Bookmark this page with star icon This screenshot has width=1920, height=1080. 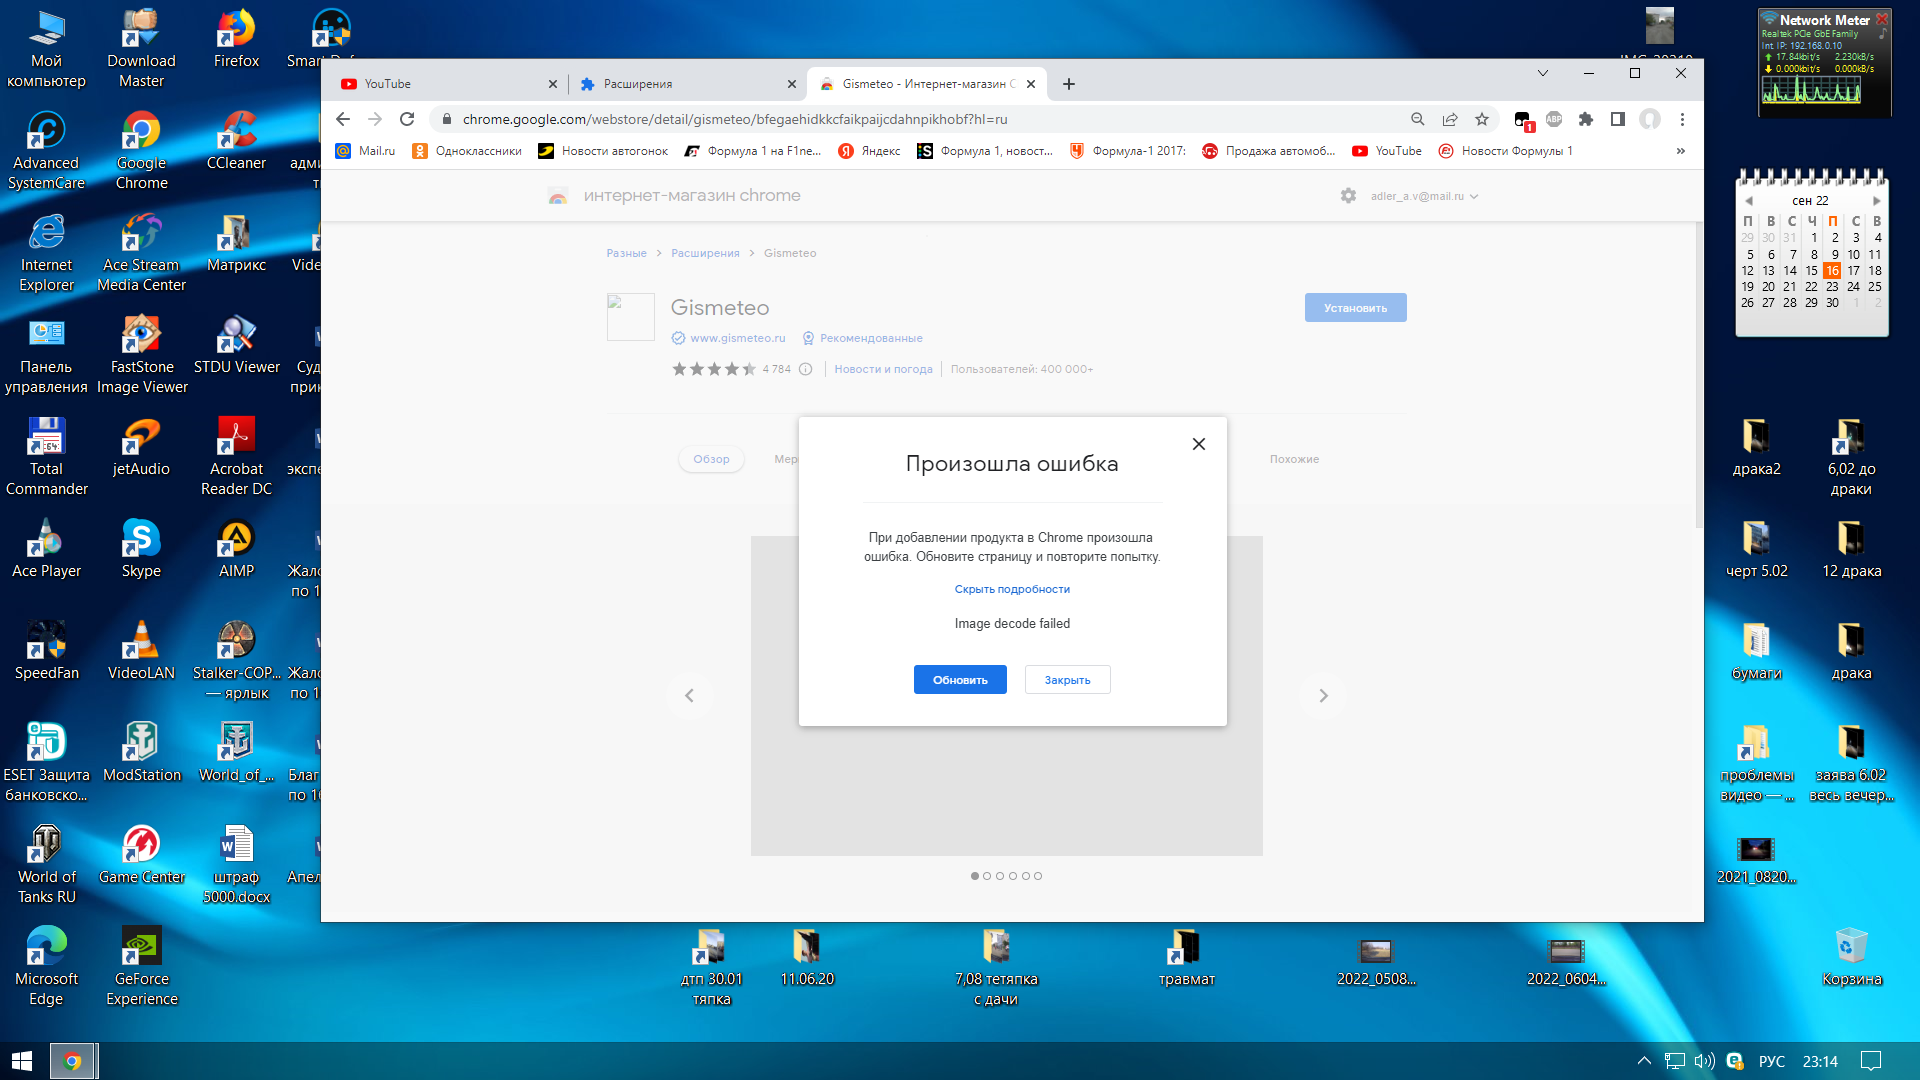click(1482, 119)
